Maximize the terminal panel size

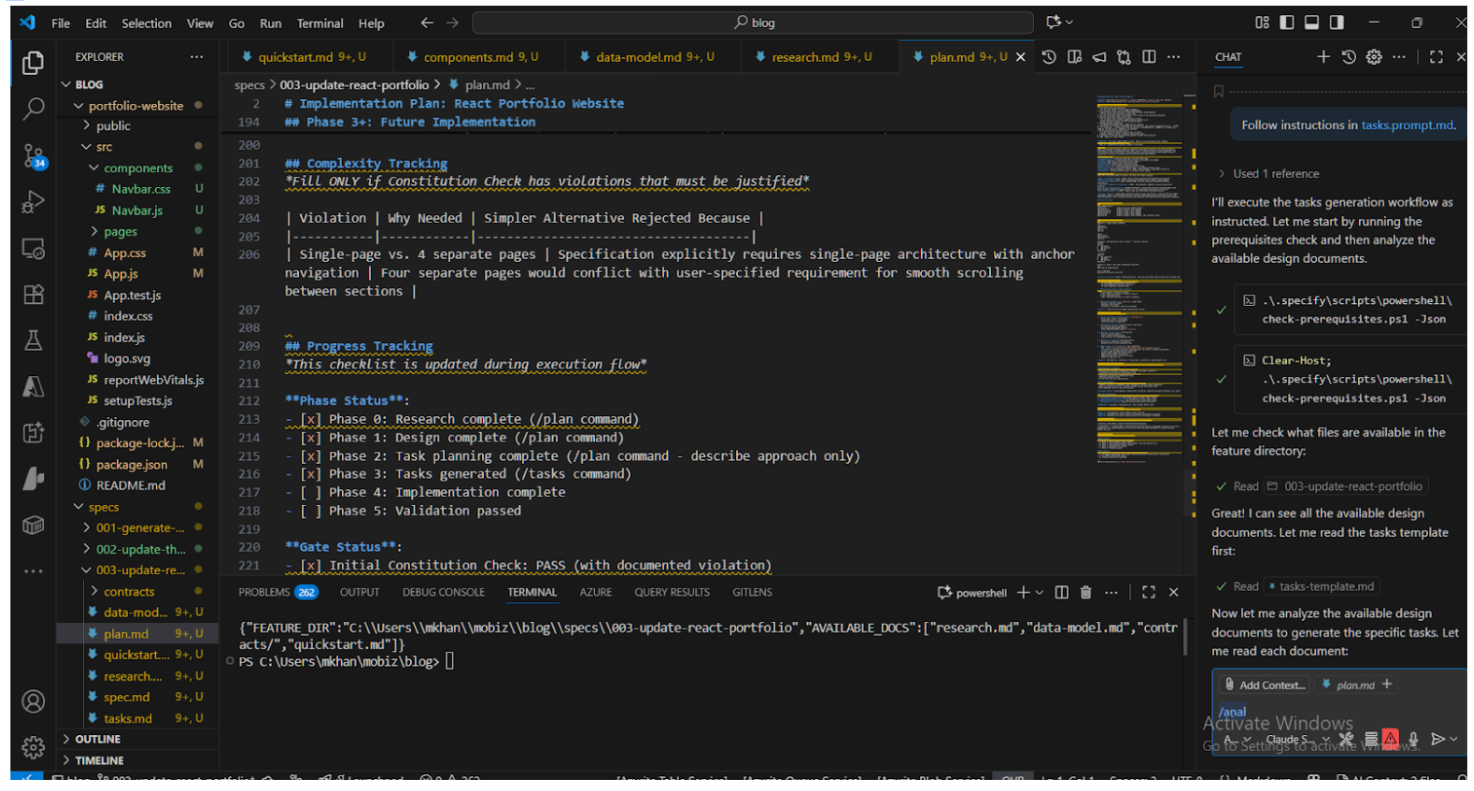coord(1148,592)
